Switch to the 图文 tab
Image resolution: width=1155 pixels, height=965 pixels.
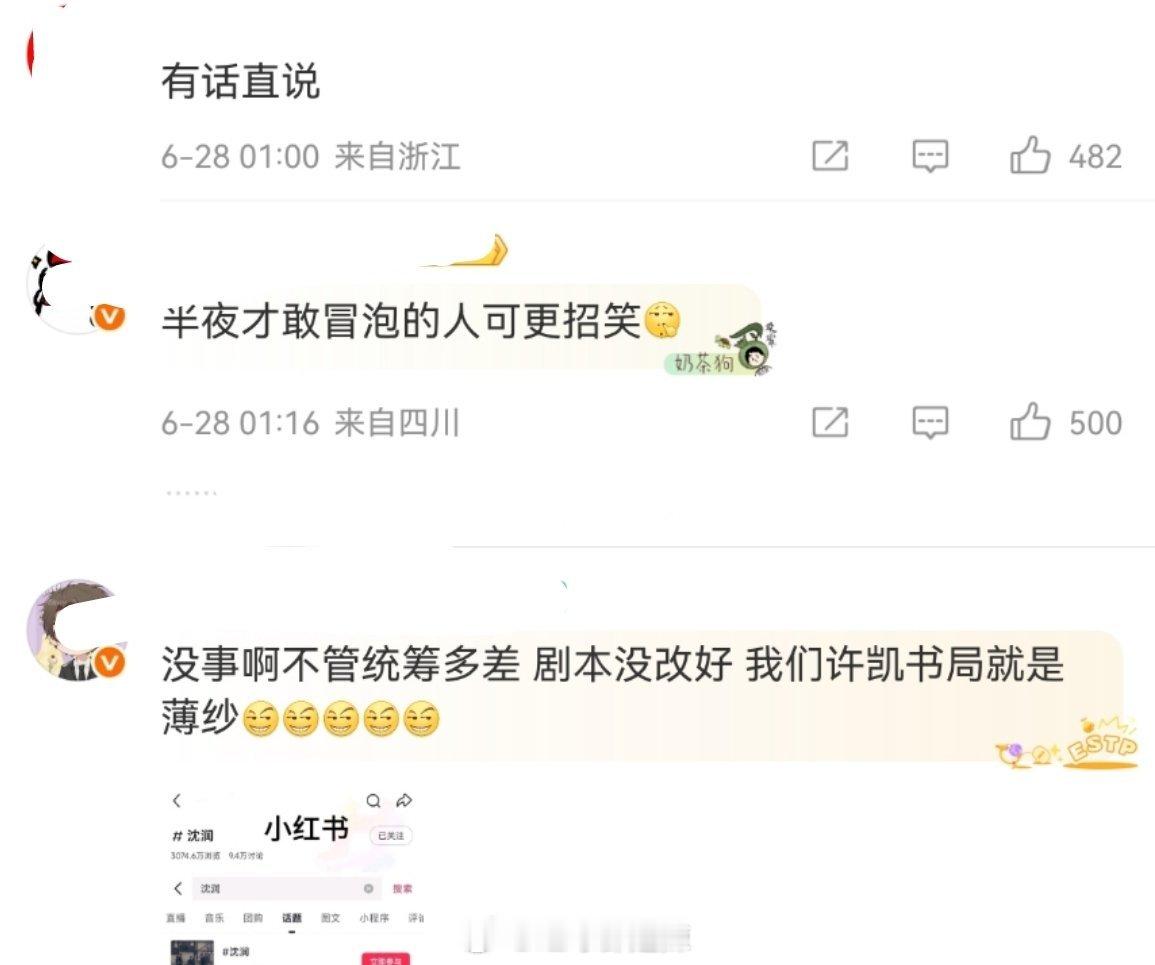point(331,918)
